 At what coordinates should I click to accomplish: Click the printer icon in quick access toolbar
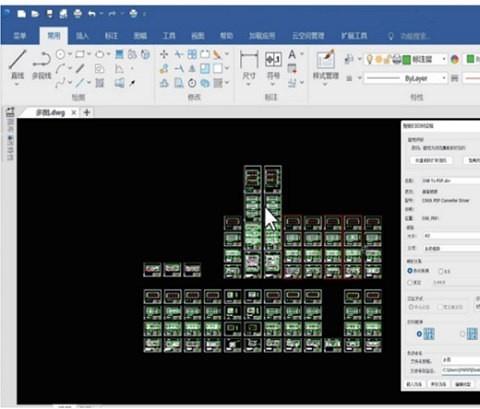click(77, 14)
